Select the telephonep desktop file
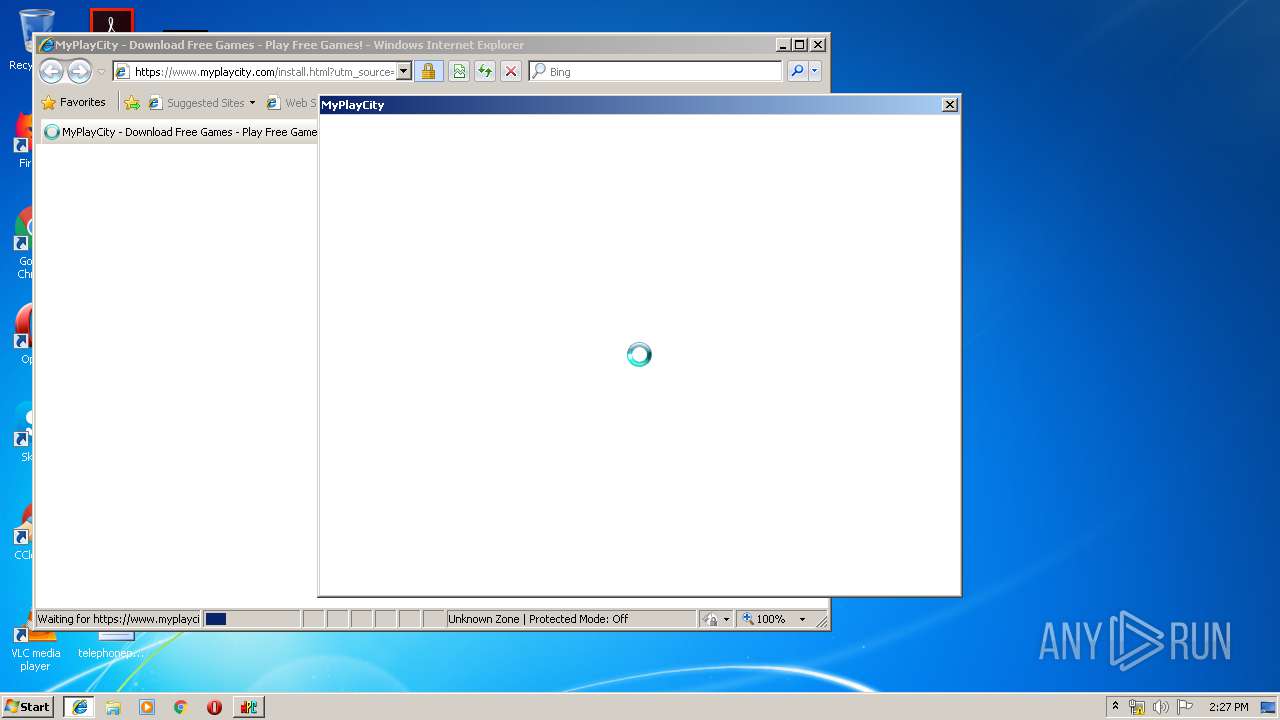Image resolution: width=1280 pixels, height=720 pixels. click(x=111, y=646)
